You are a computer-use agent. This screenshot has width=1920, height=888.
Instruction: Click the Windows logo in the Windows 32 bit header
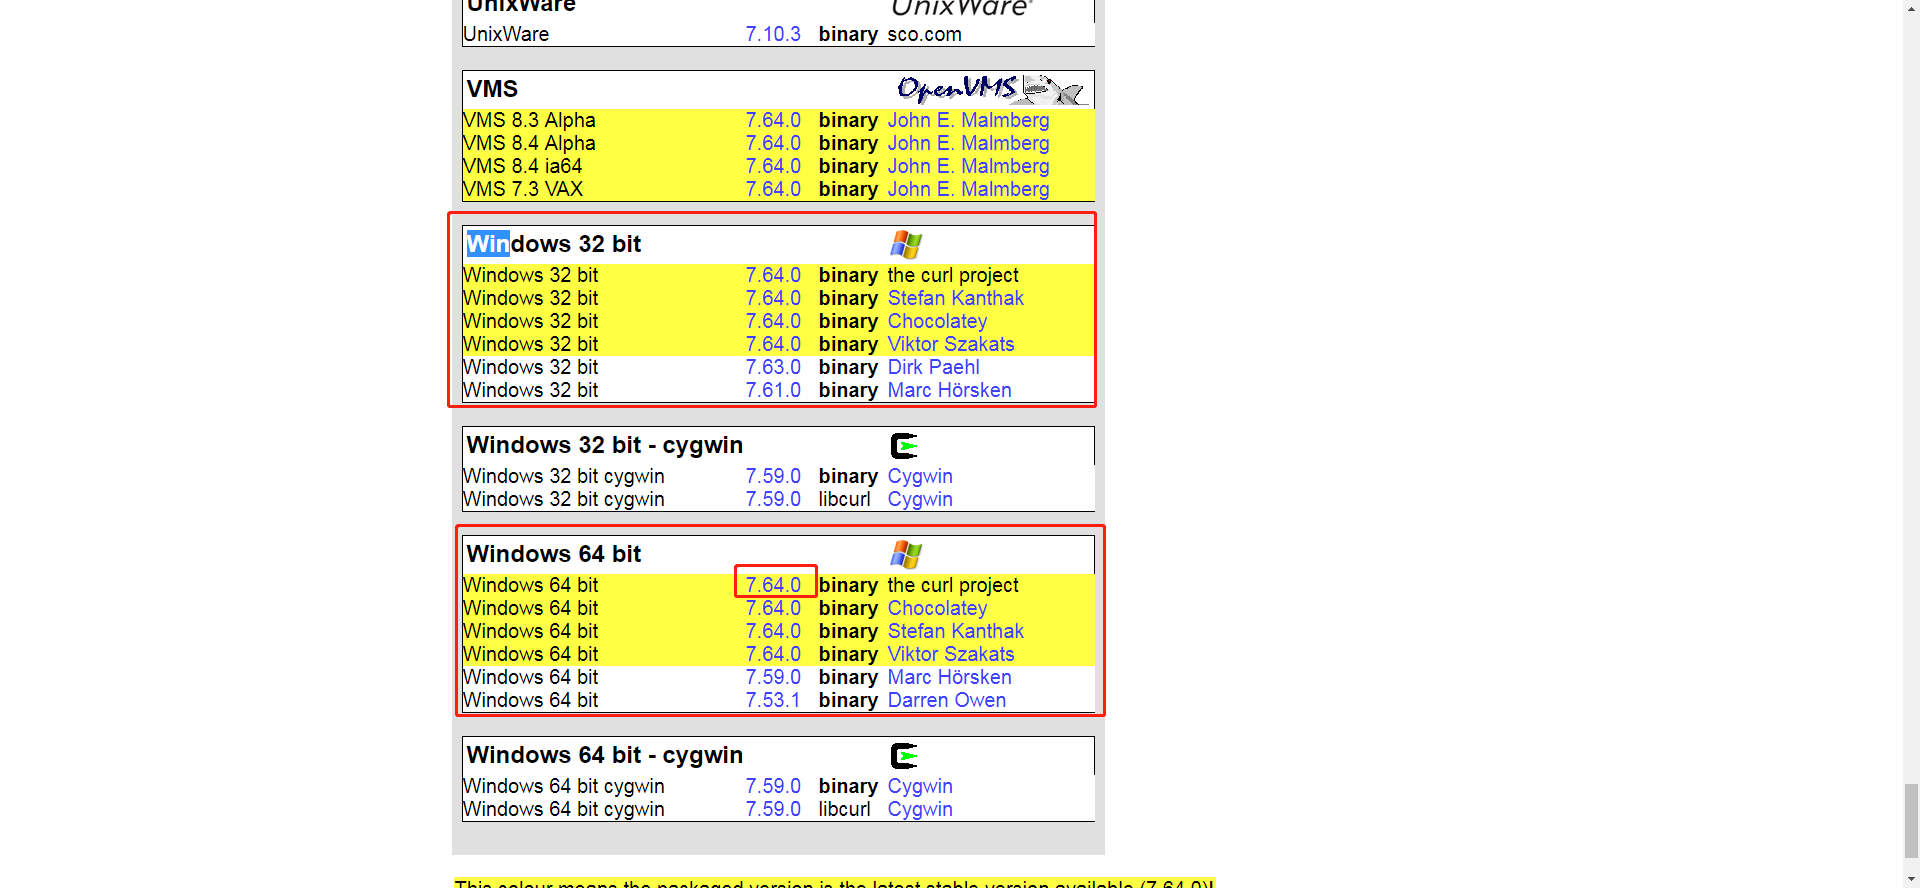(x=906, y=245)
